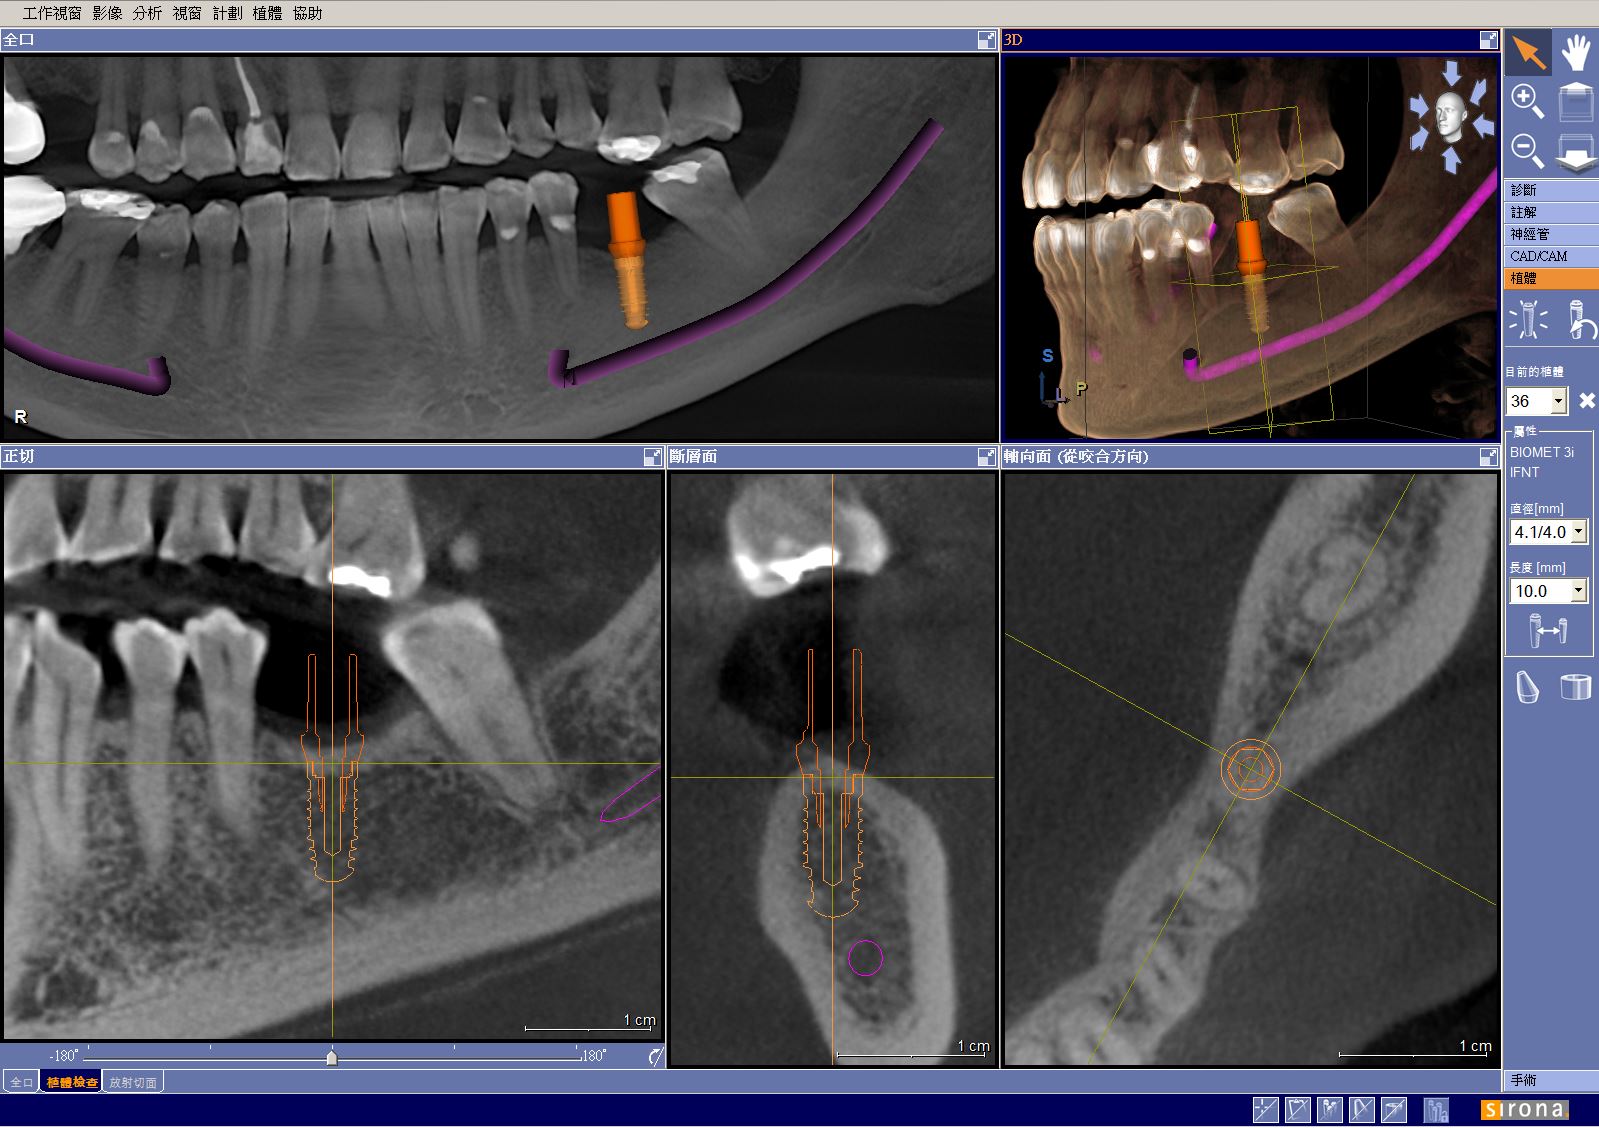Maximize the 3D view pane
The height and width of the screenshot is (1128, 1599).
pos(1488,40)
